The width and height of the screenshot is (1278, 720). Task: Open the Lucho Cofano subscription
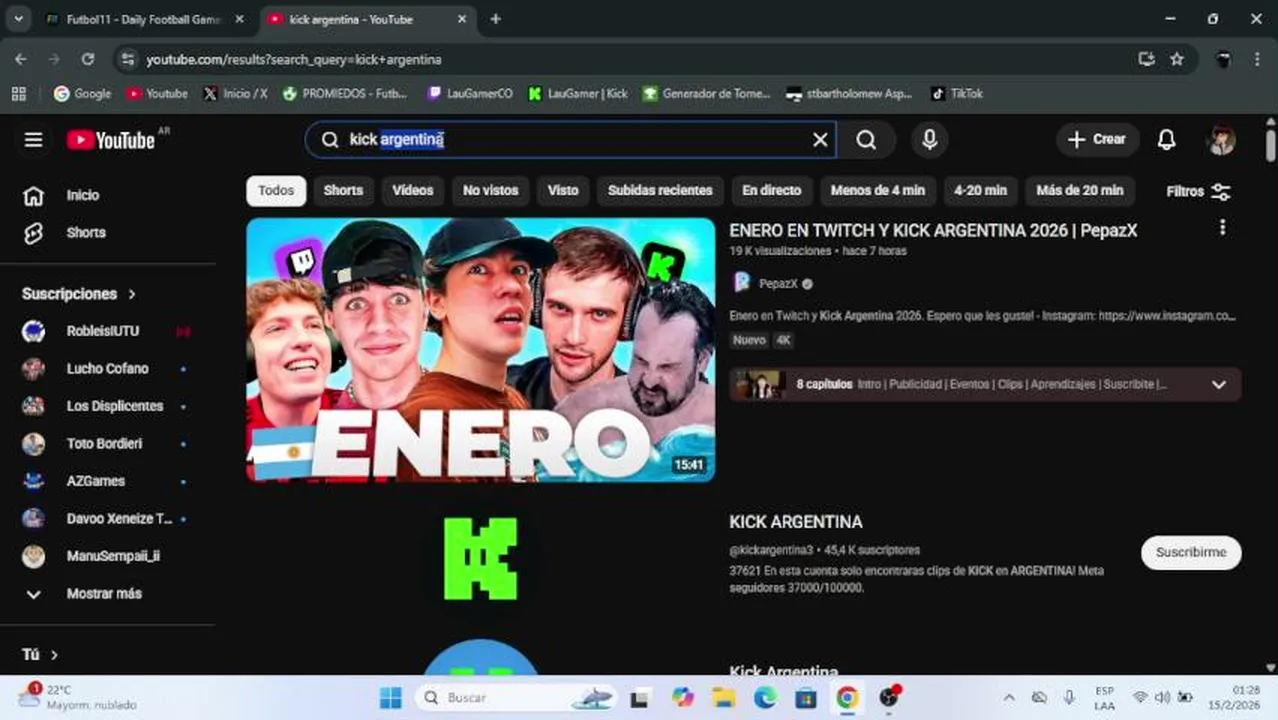(108, 368)
